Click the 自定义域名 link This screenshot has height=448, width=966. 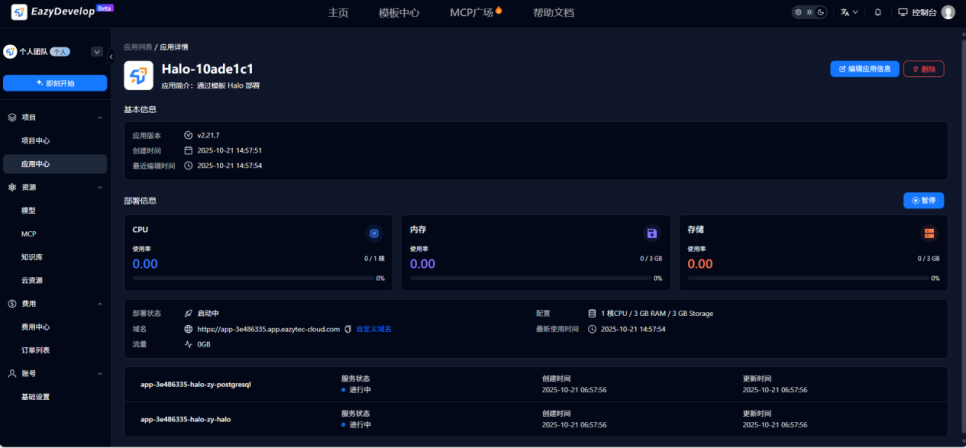pyautogui.click(x=374, y=328)
